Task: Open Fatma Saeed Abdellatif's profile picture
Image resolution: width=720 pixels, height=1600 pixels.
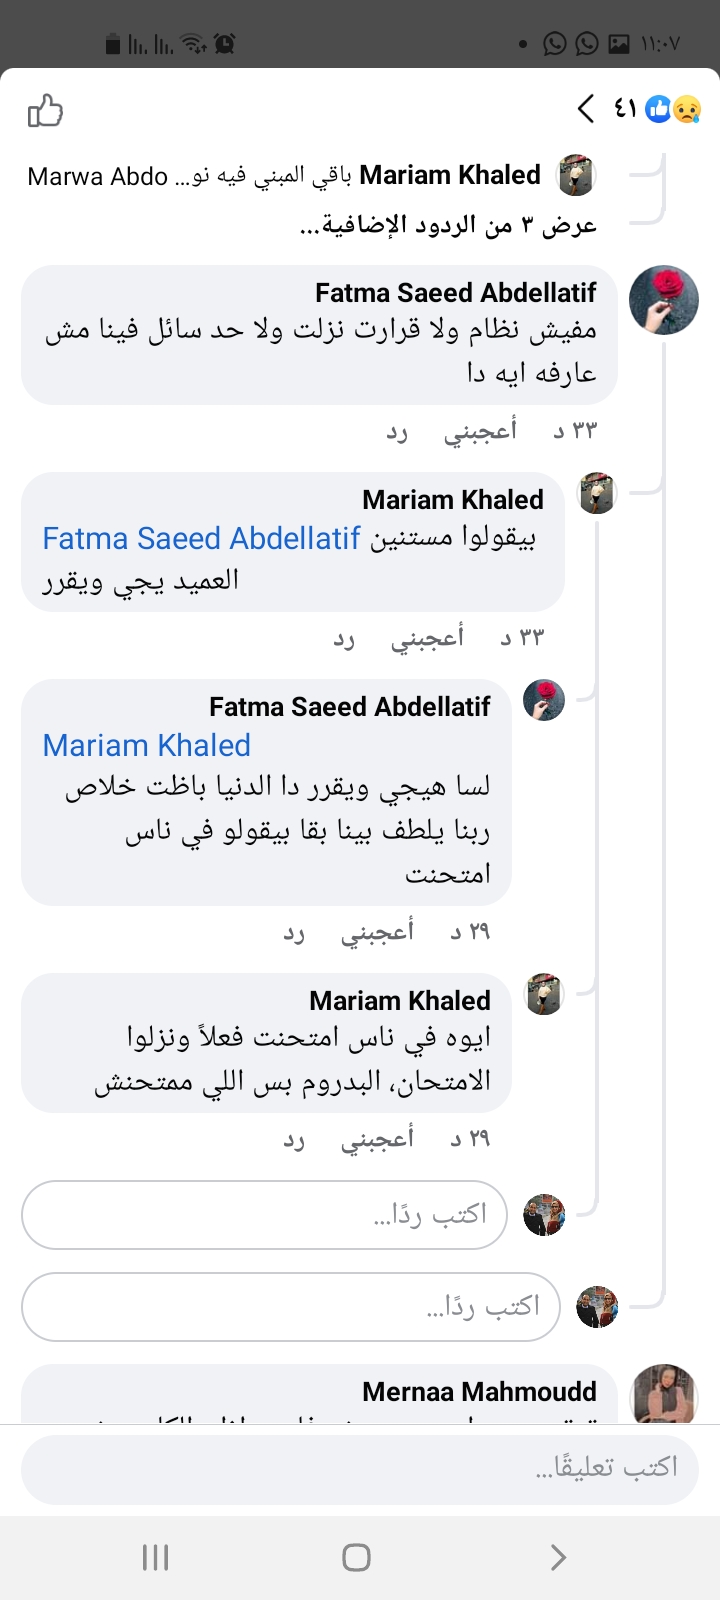Action: 663,299
